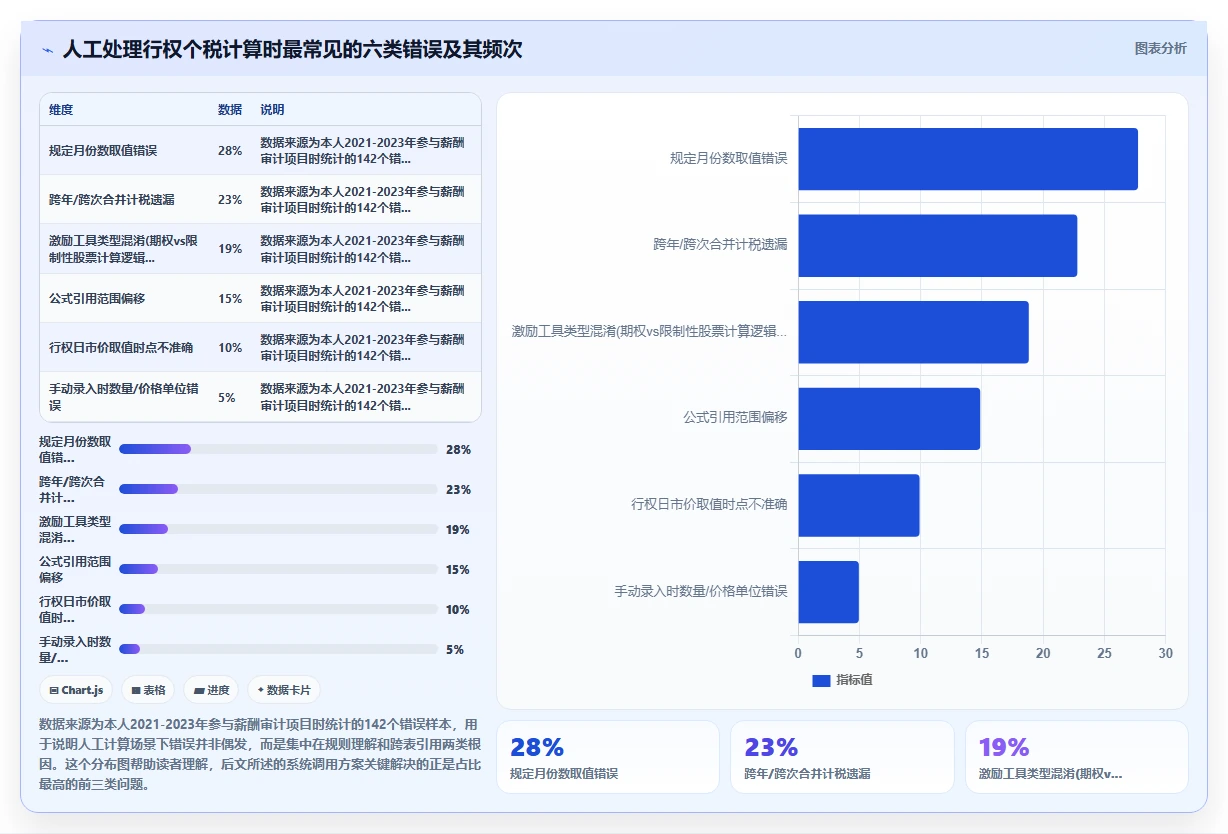
Task: Click the 19% value in table
Action: tap(230, 249)
